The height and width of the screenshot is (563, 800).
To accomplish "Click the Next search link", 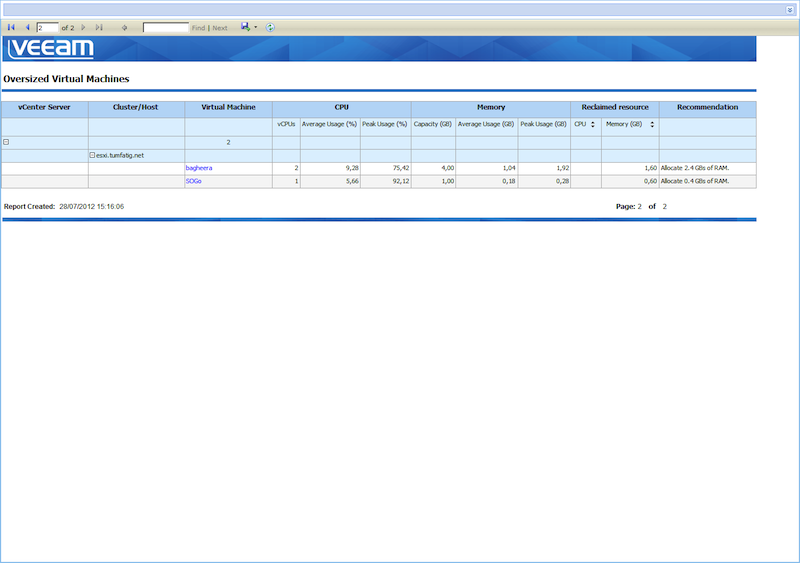I will tap(220, 28).
